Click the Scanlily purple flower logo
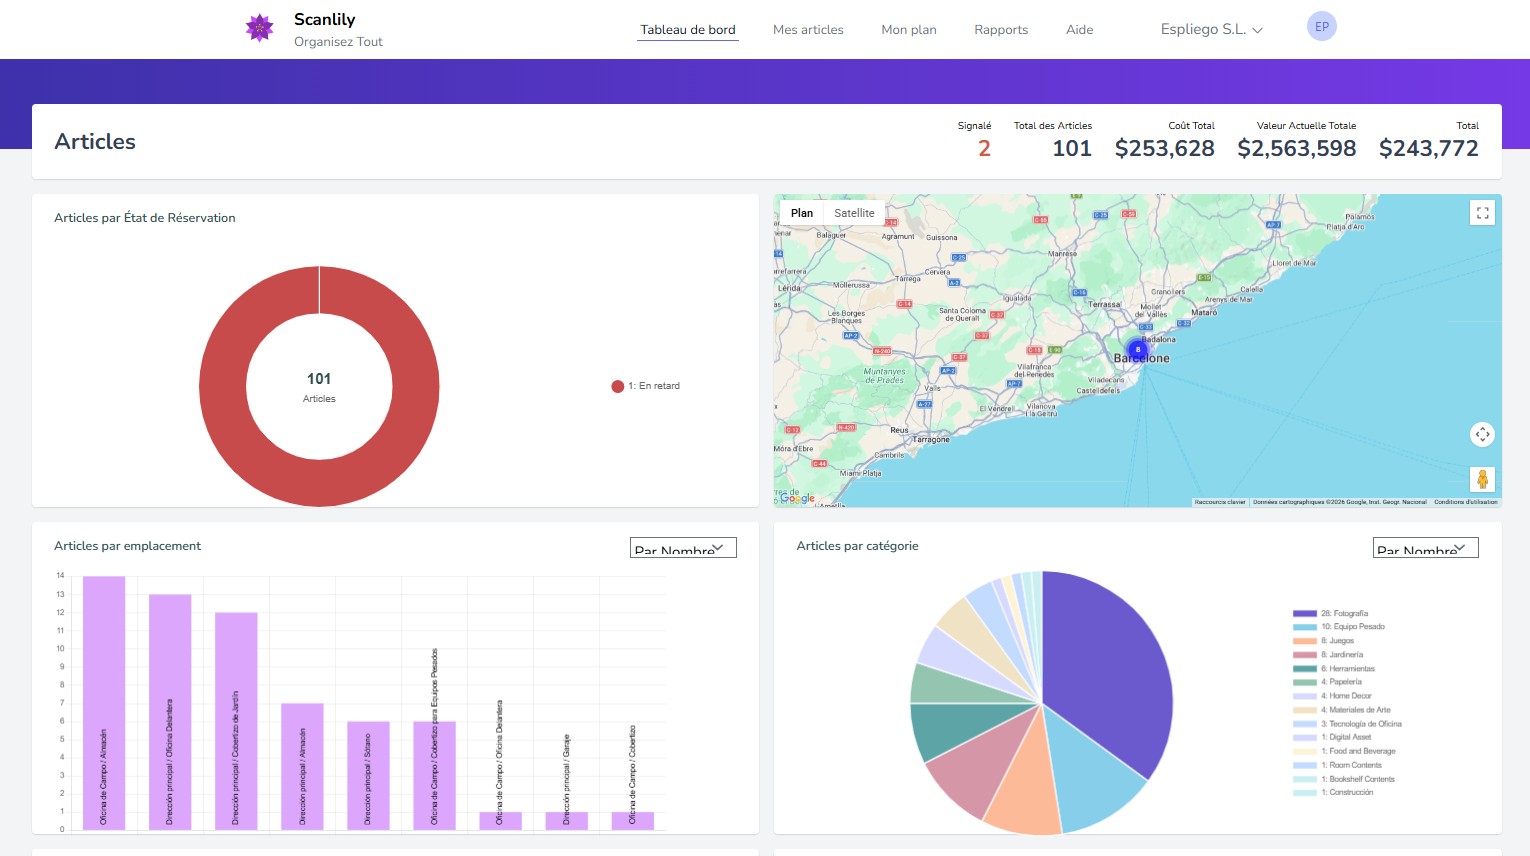This screenshot has height=856, width=1530. (x=259, y=28)
